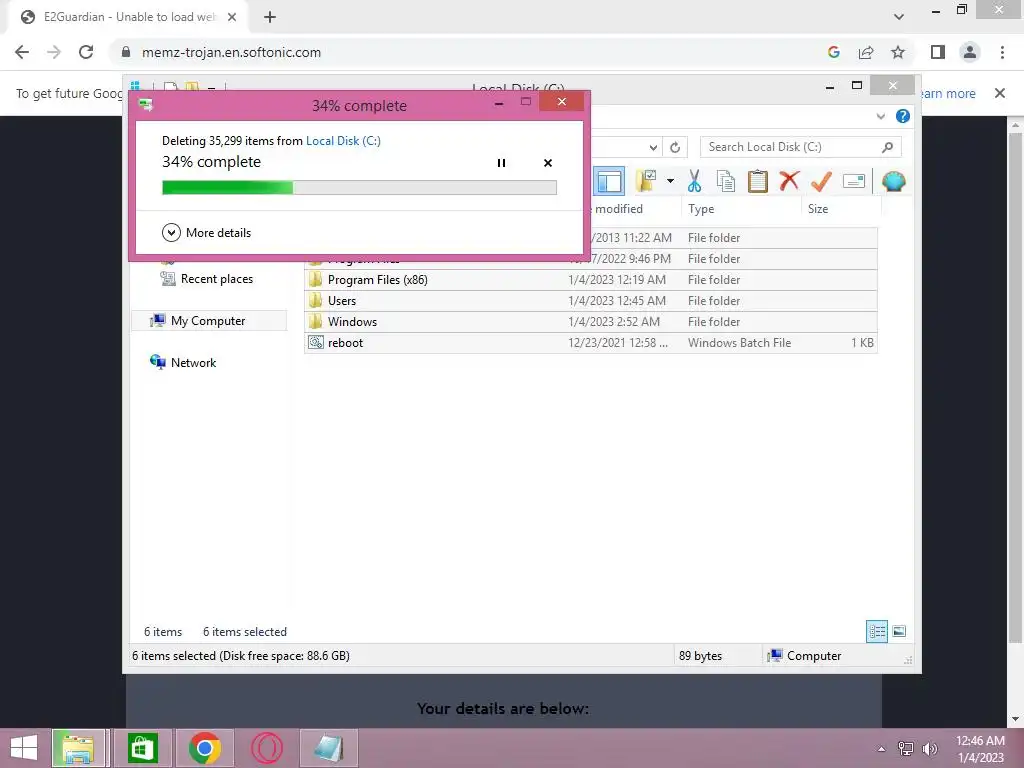Open the notepad app on the taskbar
Image resolution: width=1024 pixels, height=768 pixels.
[x=328, y=748]
